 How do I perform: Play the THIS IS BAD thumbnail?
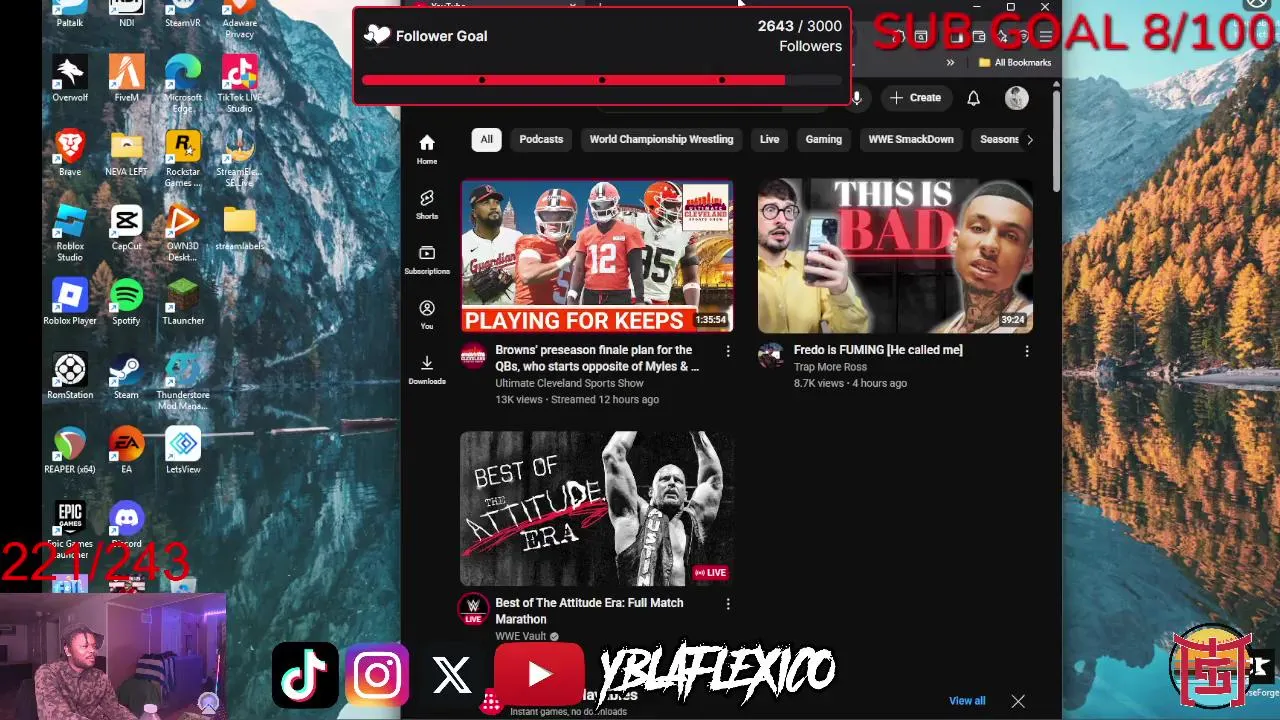click(x=895, y=256)
